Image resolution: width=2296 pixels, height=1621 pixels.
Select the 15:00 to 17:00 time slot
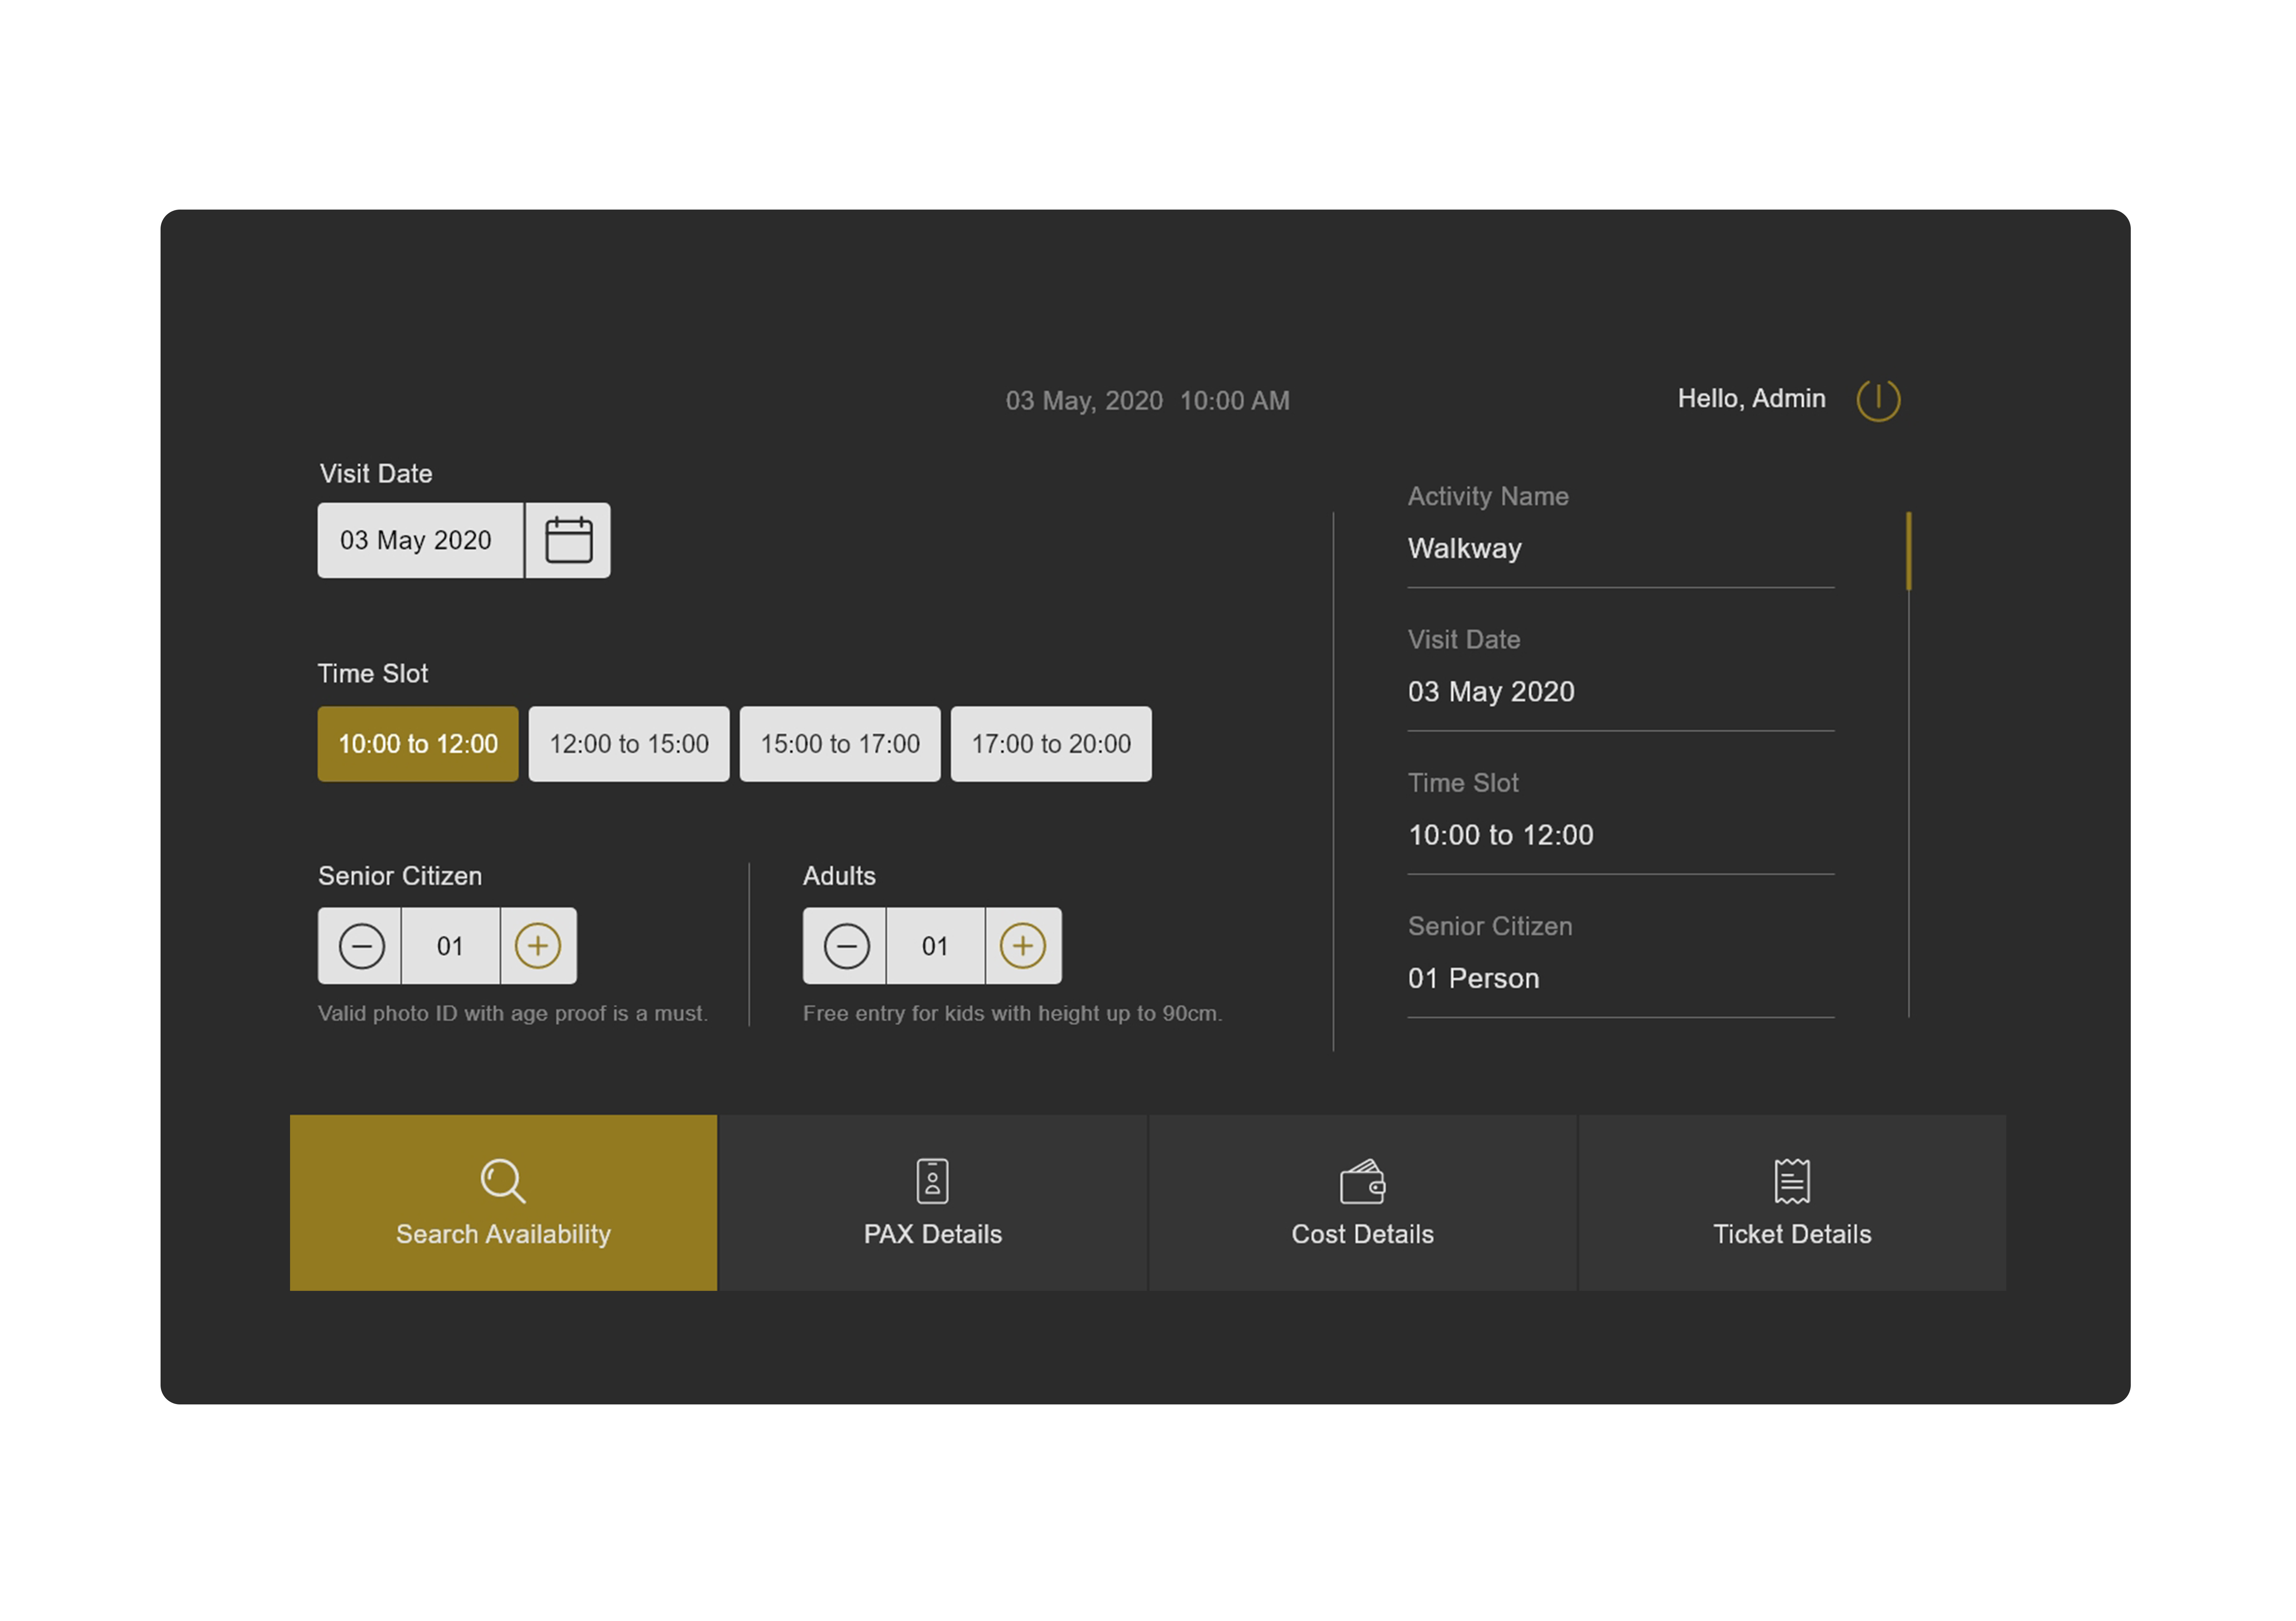pos(840,744)
